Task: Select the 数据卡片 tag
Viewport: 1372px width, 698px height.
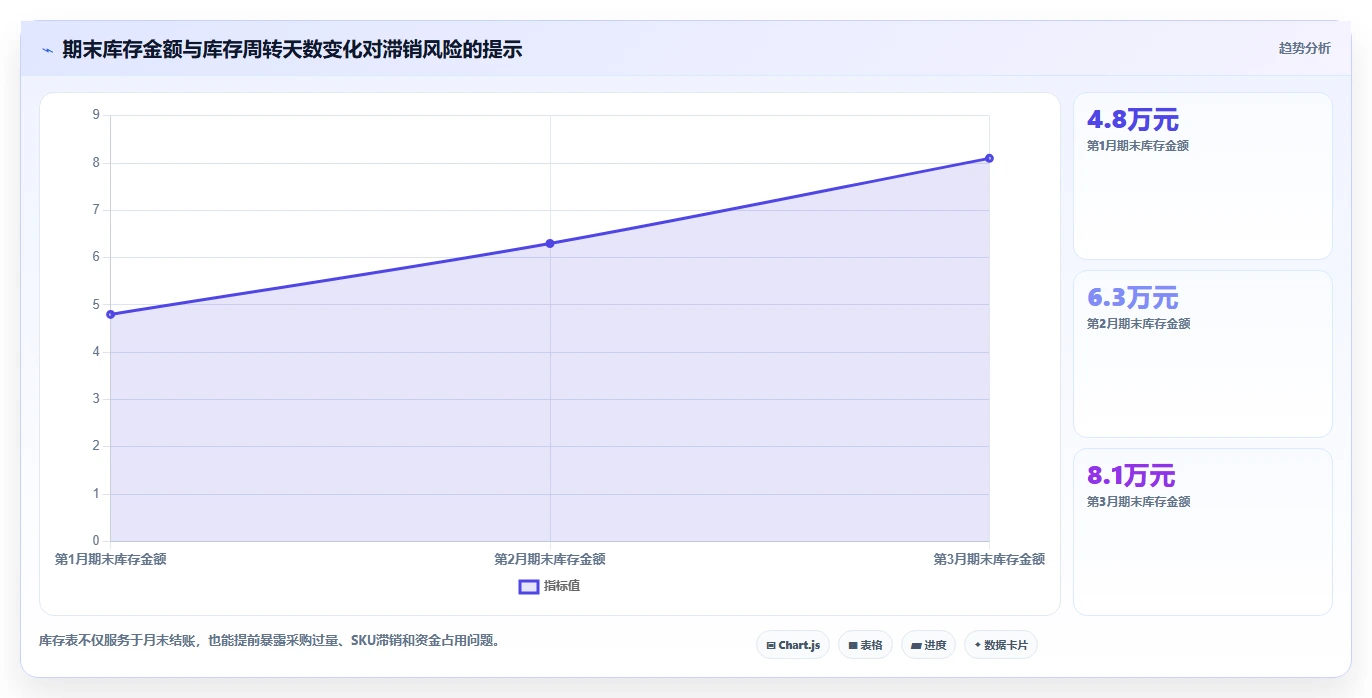Action: [1000, 645]
